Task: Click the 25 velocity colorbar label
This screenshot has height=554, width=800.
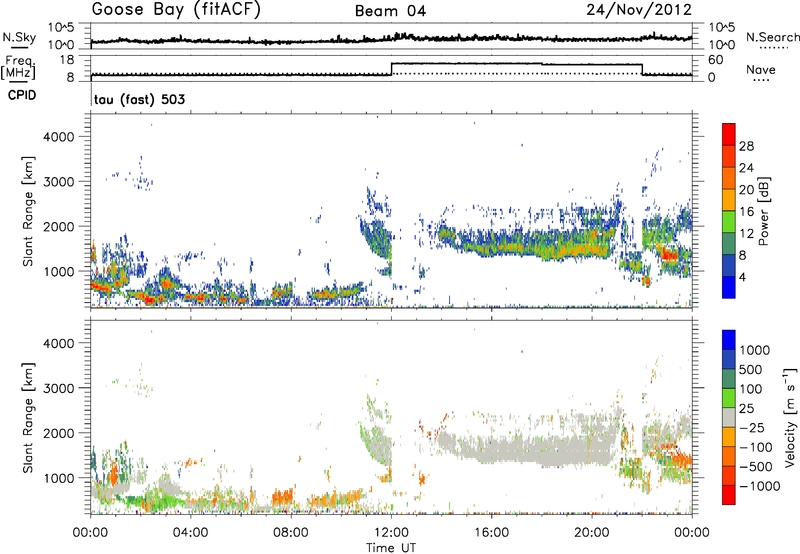Action: coord(746,409)
